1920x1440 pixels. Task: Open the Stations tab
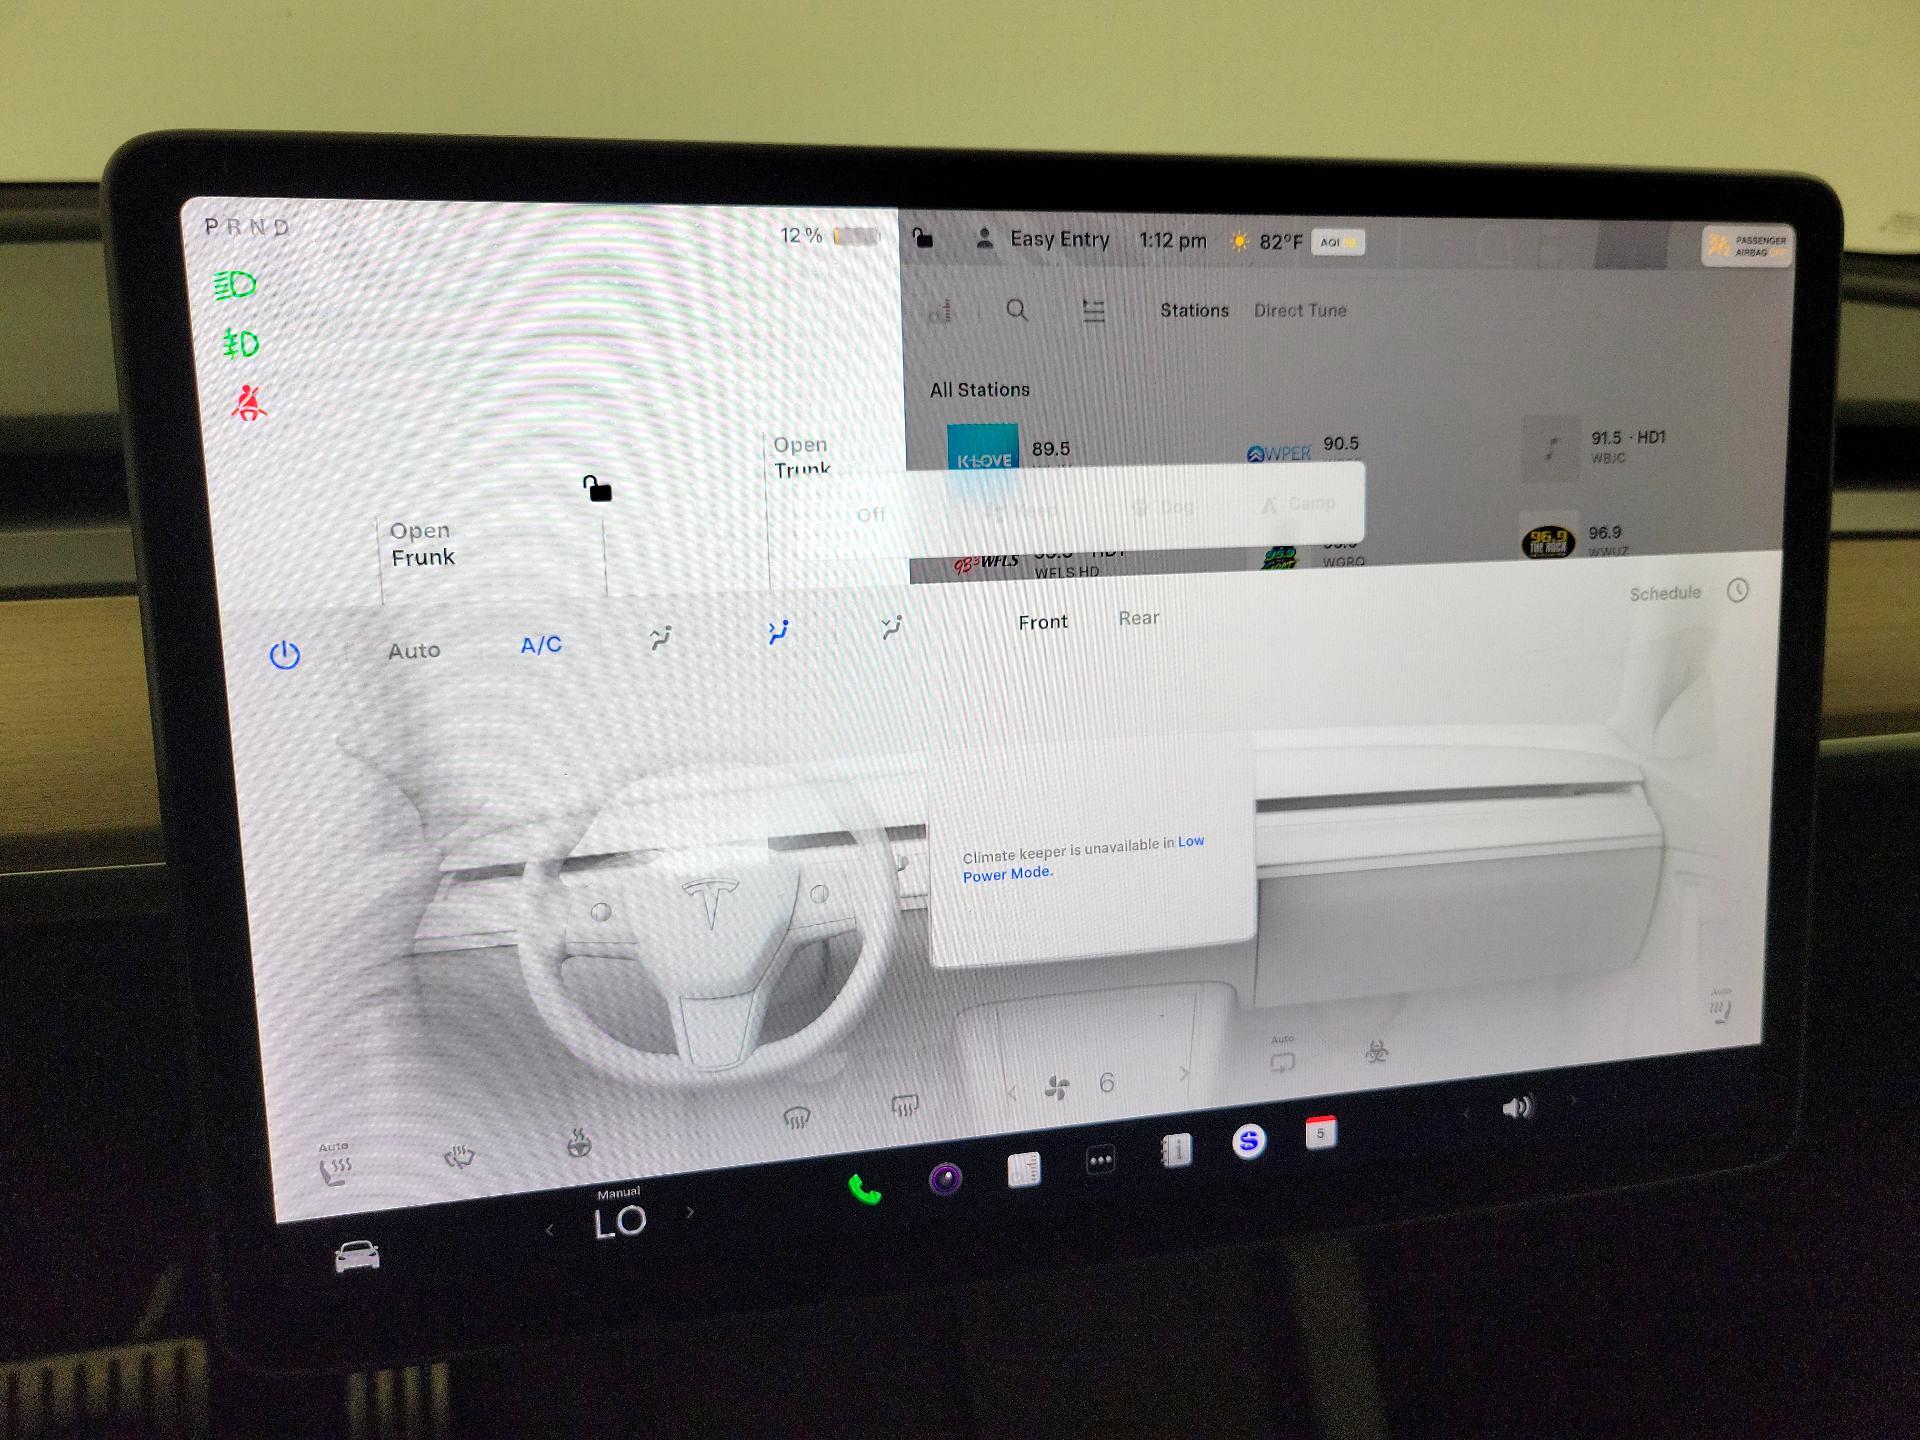point(1194,311)
